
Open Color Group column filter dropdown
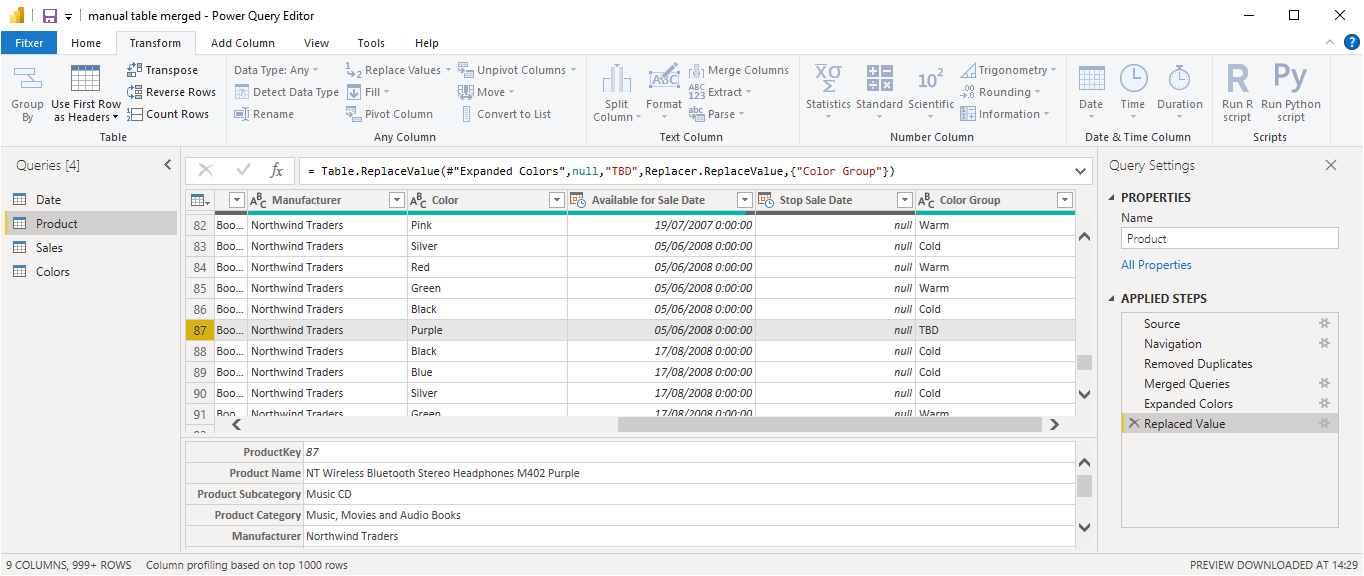click(x=1064, y=200)
